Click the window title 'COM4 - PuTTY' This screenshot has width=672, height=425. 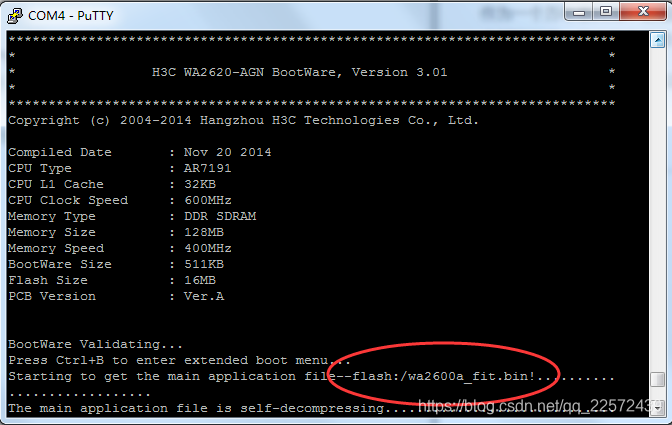71,16
